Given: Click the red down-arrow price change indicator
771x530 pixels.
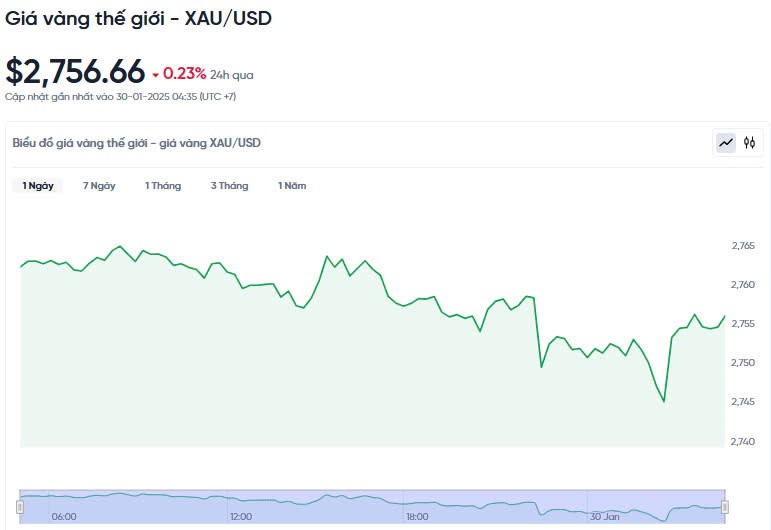Looking at the screenshot, I should 156,74.
